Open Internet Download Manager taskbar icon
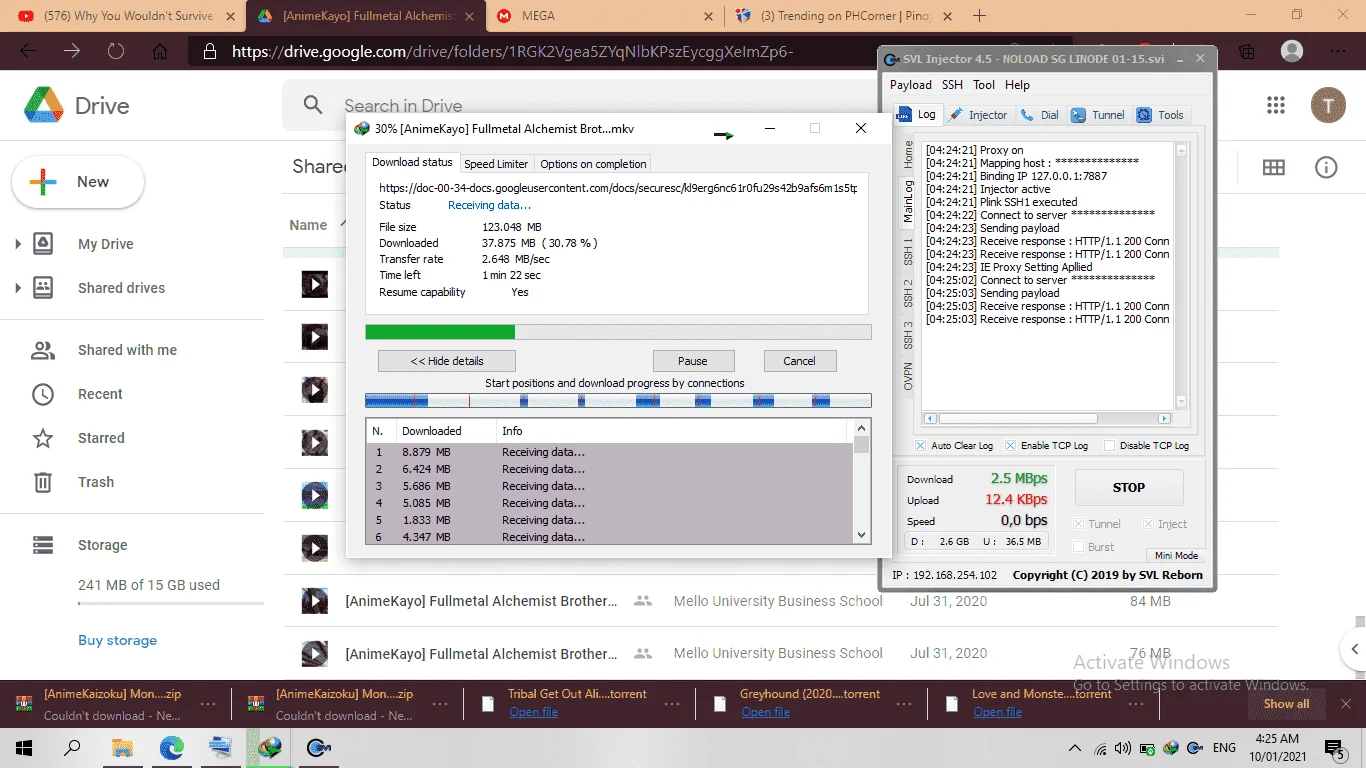 point(269,747)
